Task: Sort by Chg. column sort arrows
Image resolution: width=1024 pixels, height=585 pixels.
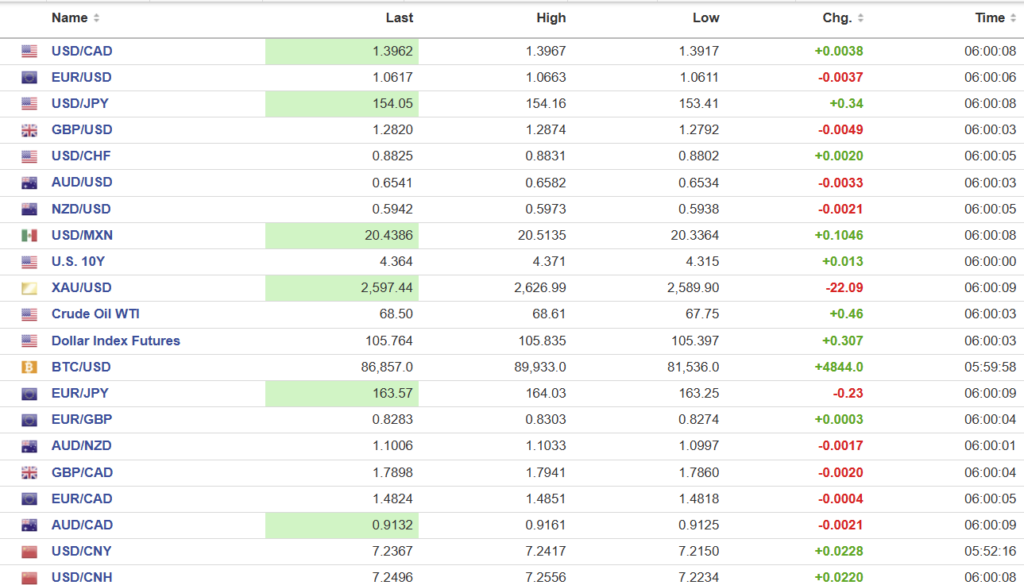Action: click(x=861, y=18)
